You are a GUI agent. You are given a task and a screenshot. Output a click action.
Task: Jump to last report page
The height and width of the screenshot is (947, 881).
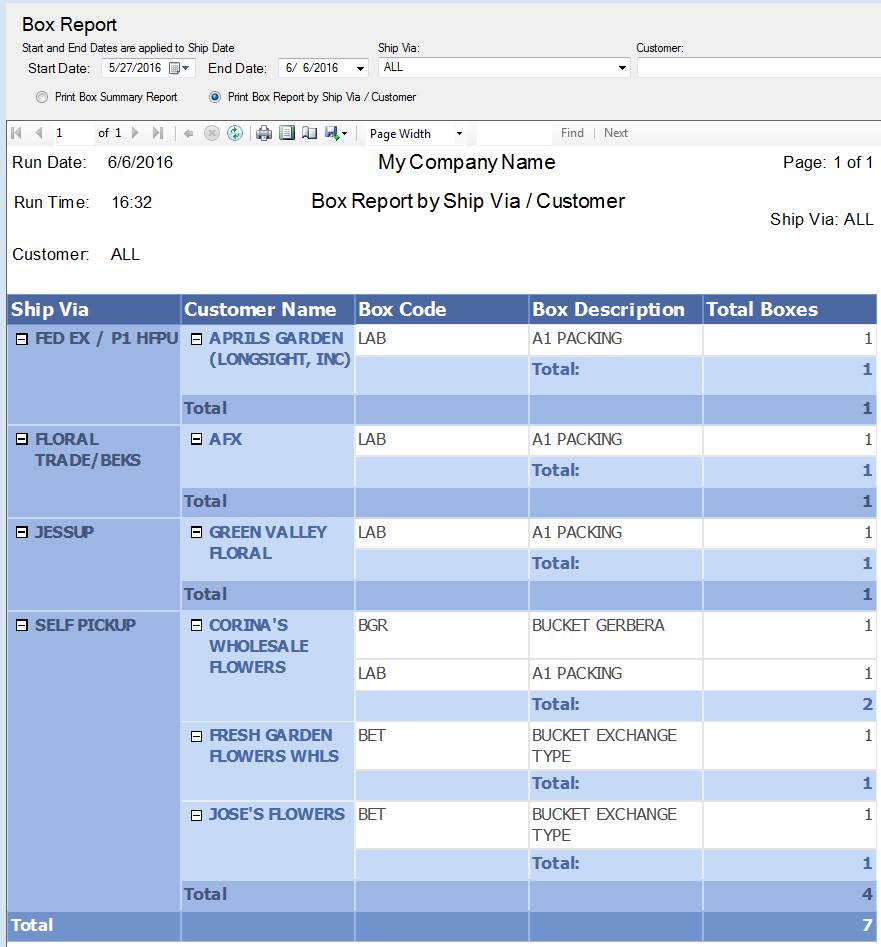158,133
